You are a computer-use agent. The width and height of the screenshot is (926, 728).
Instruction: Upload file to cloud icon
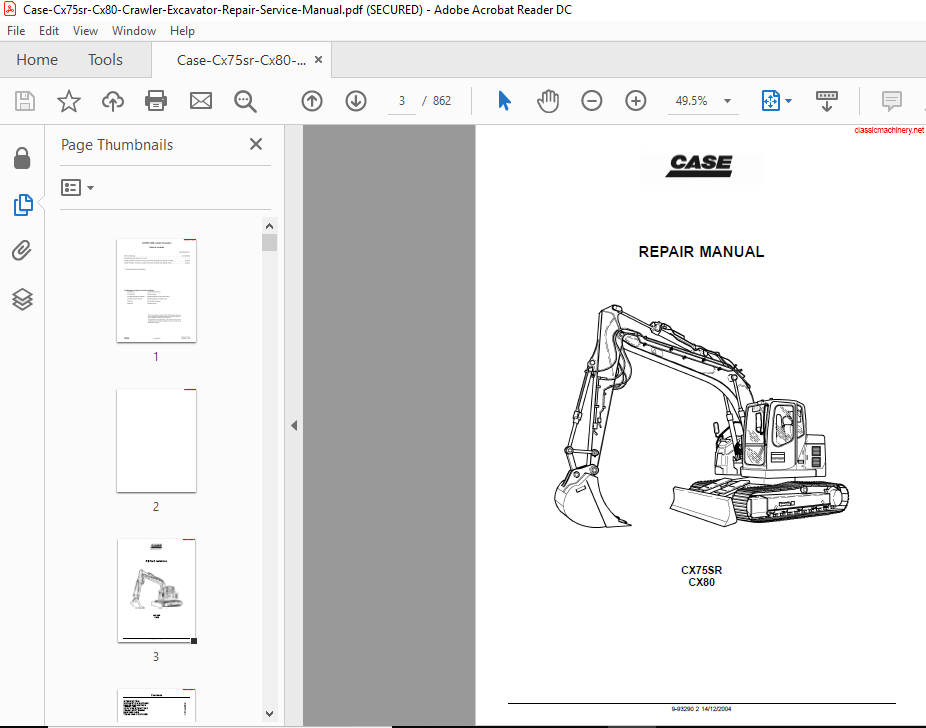tap(113, 101)
